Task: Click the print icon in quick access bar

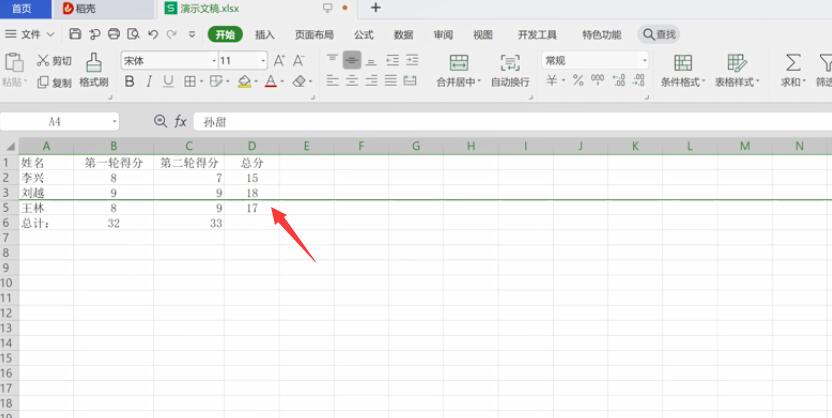Action: 114,34
